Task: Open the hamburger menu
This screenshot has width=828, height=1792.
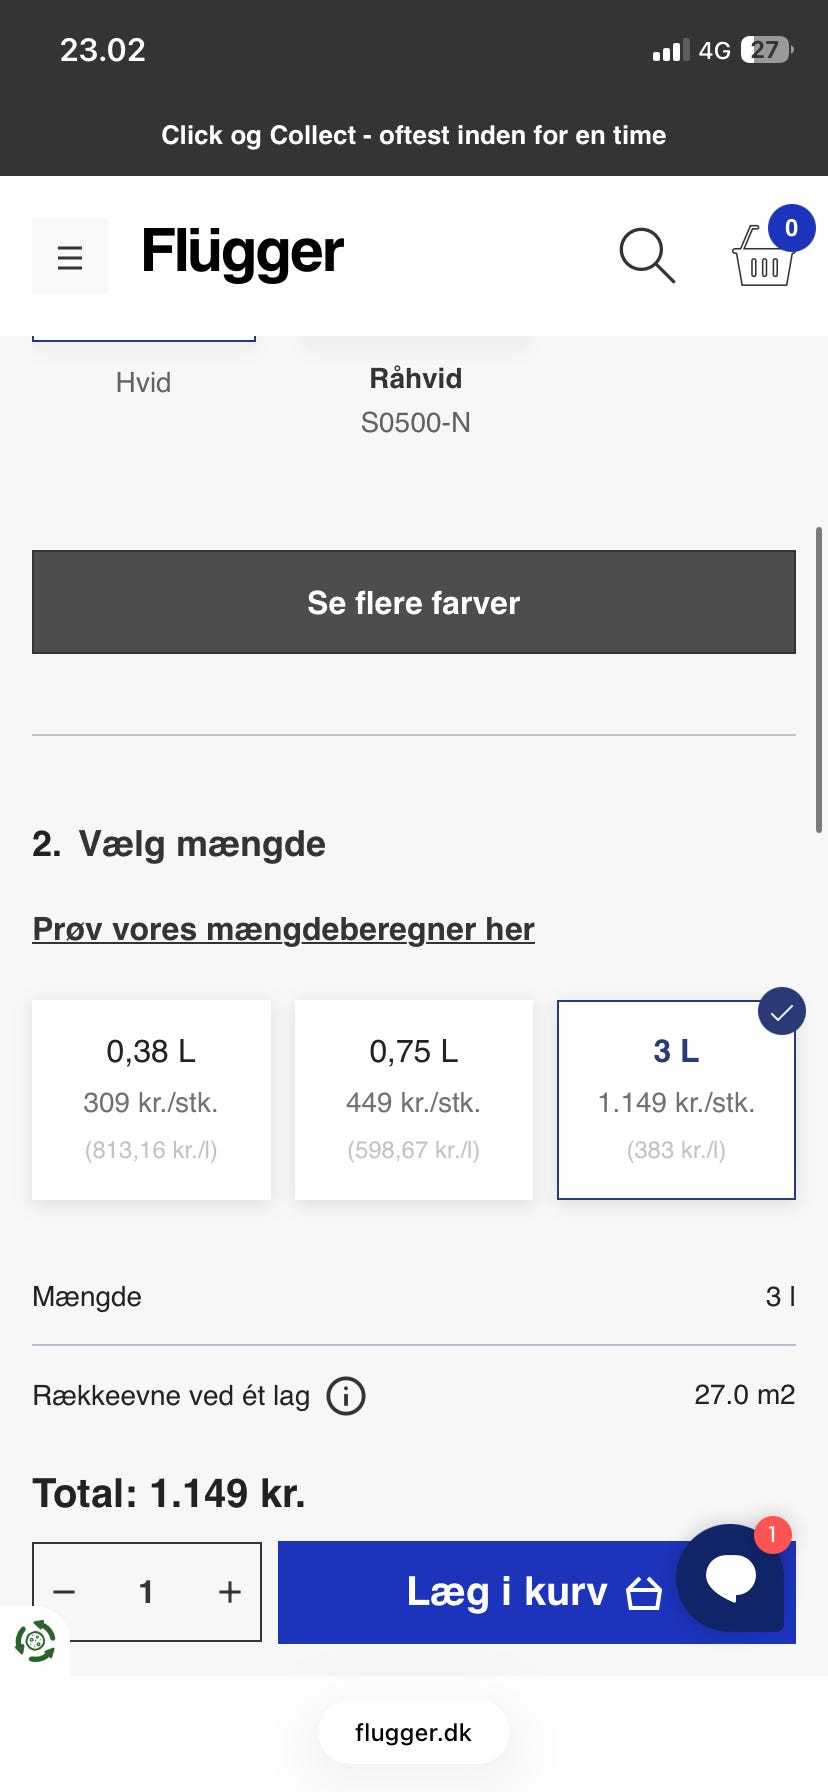Action: click(x=70, y=257)
